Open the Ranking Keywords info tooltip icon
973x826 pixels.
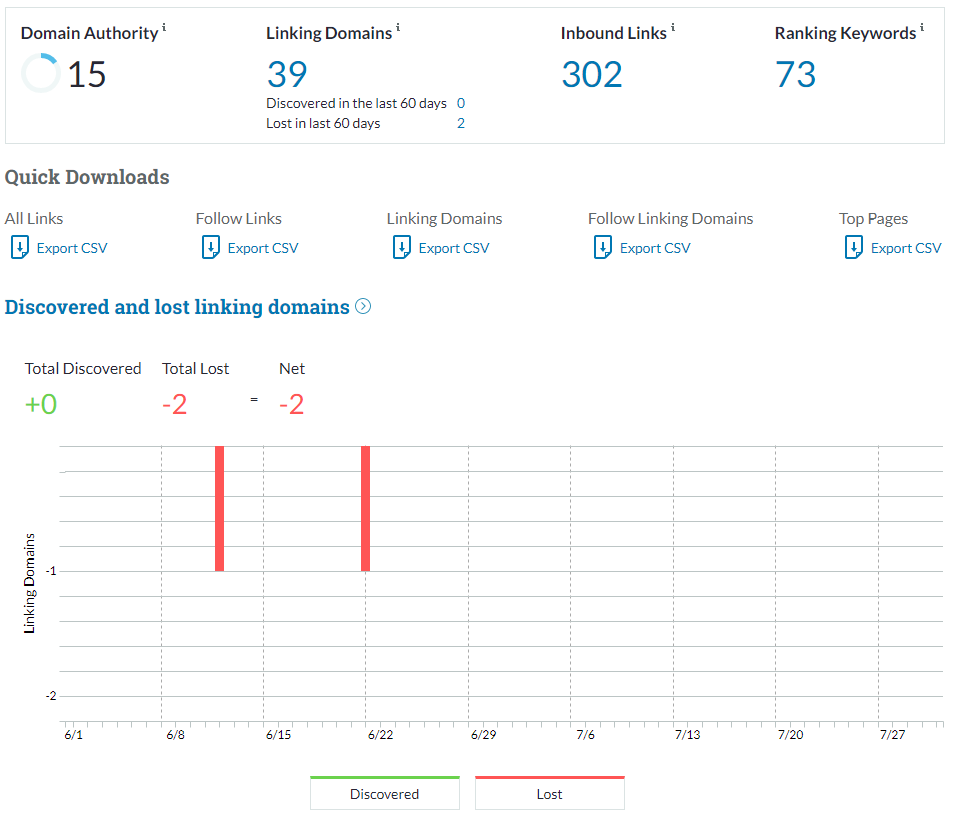point(922,28)
